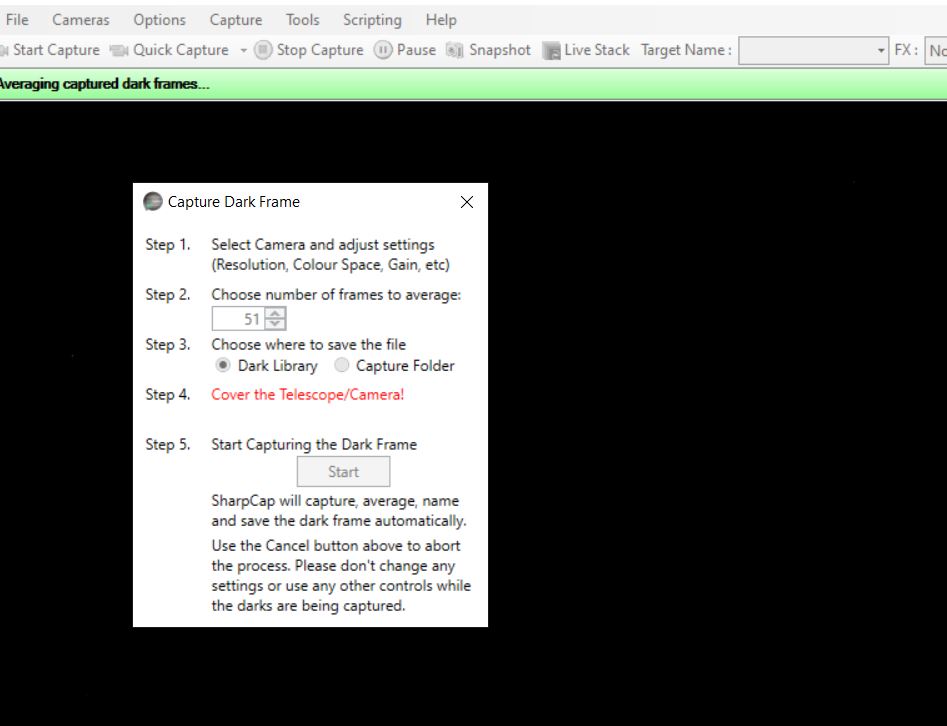Image resolution: width=947 pixels, height=726 pixels.
Task: Click 'Start Capturing the Dark Frame' text
Action: point(314,445)
